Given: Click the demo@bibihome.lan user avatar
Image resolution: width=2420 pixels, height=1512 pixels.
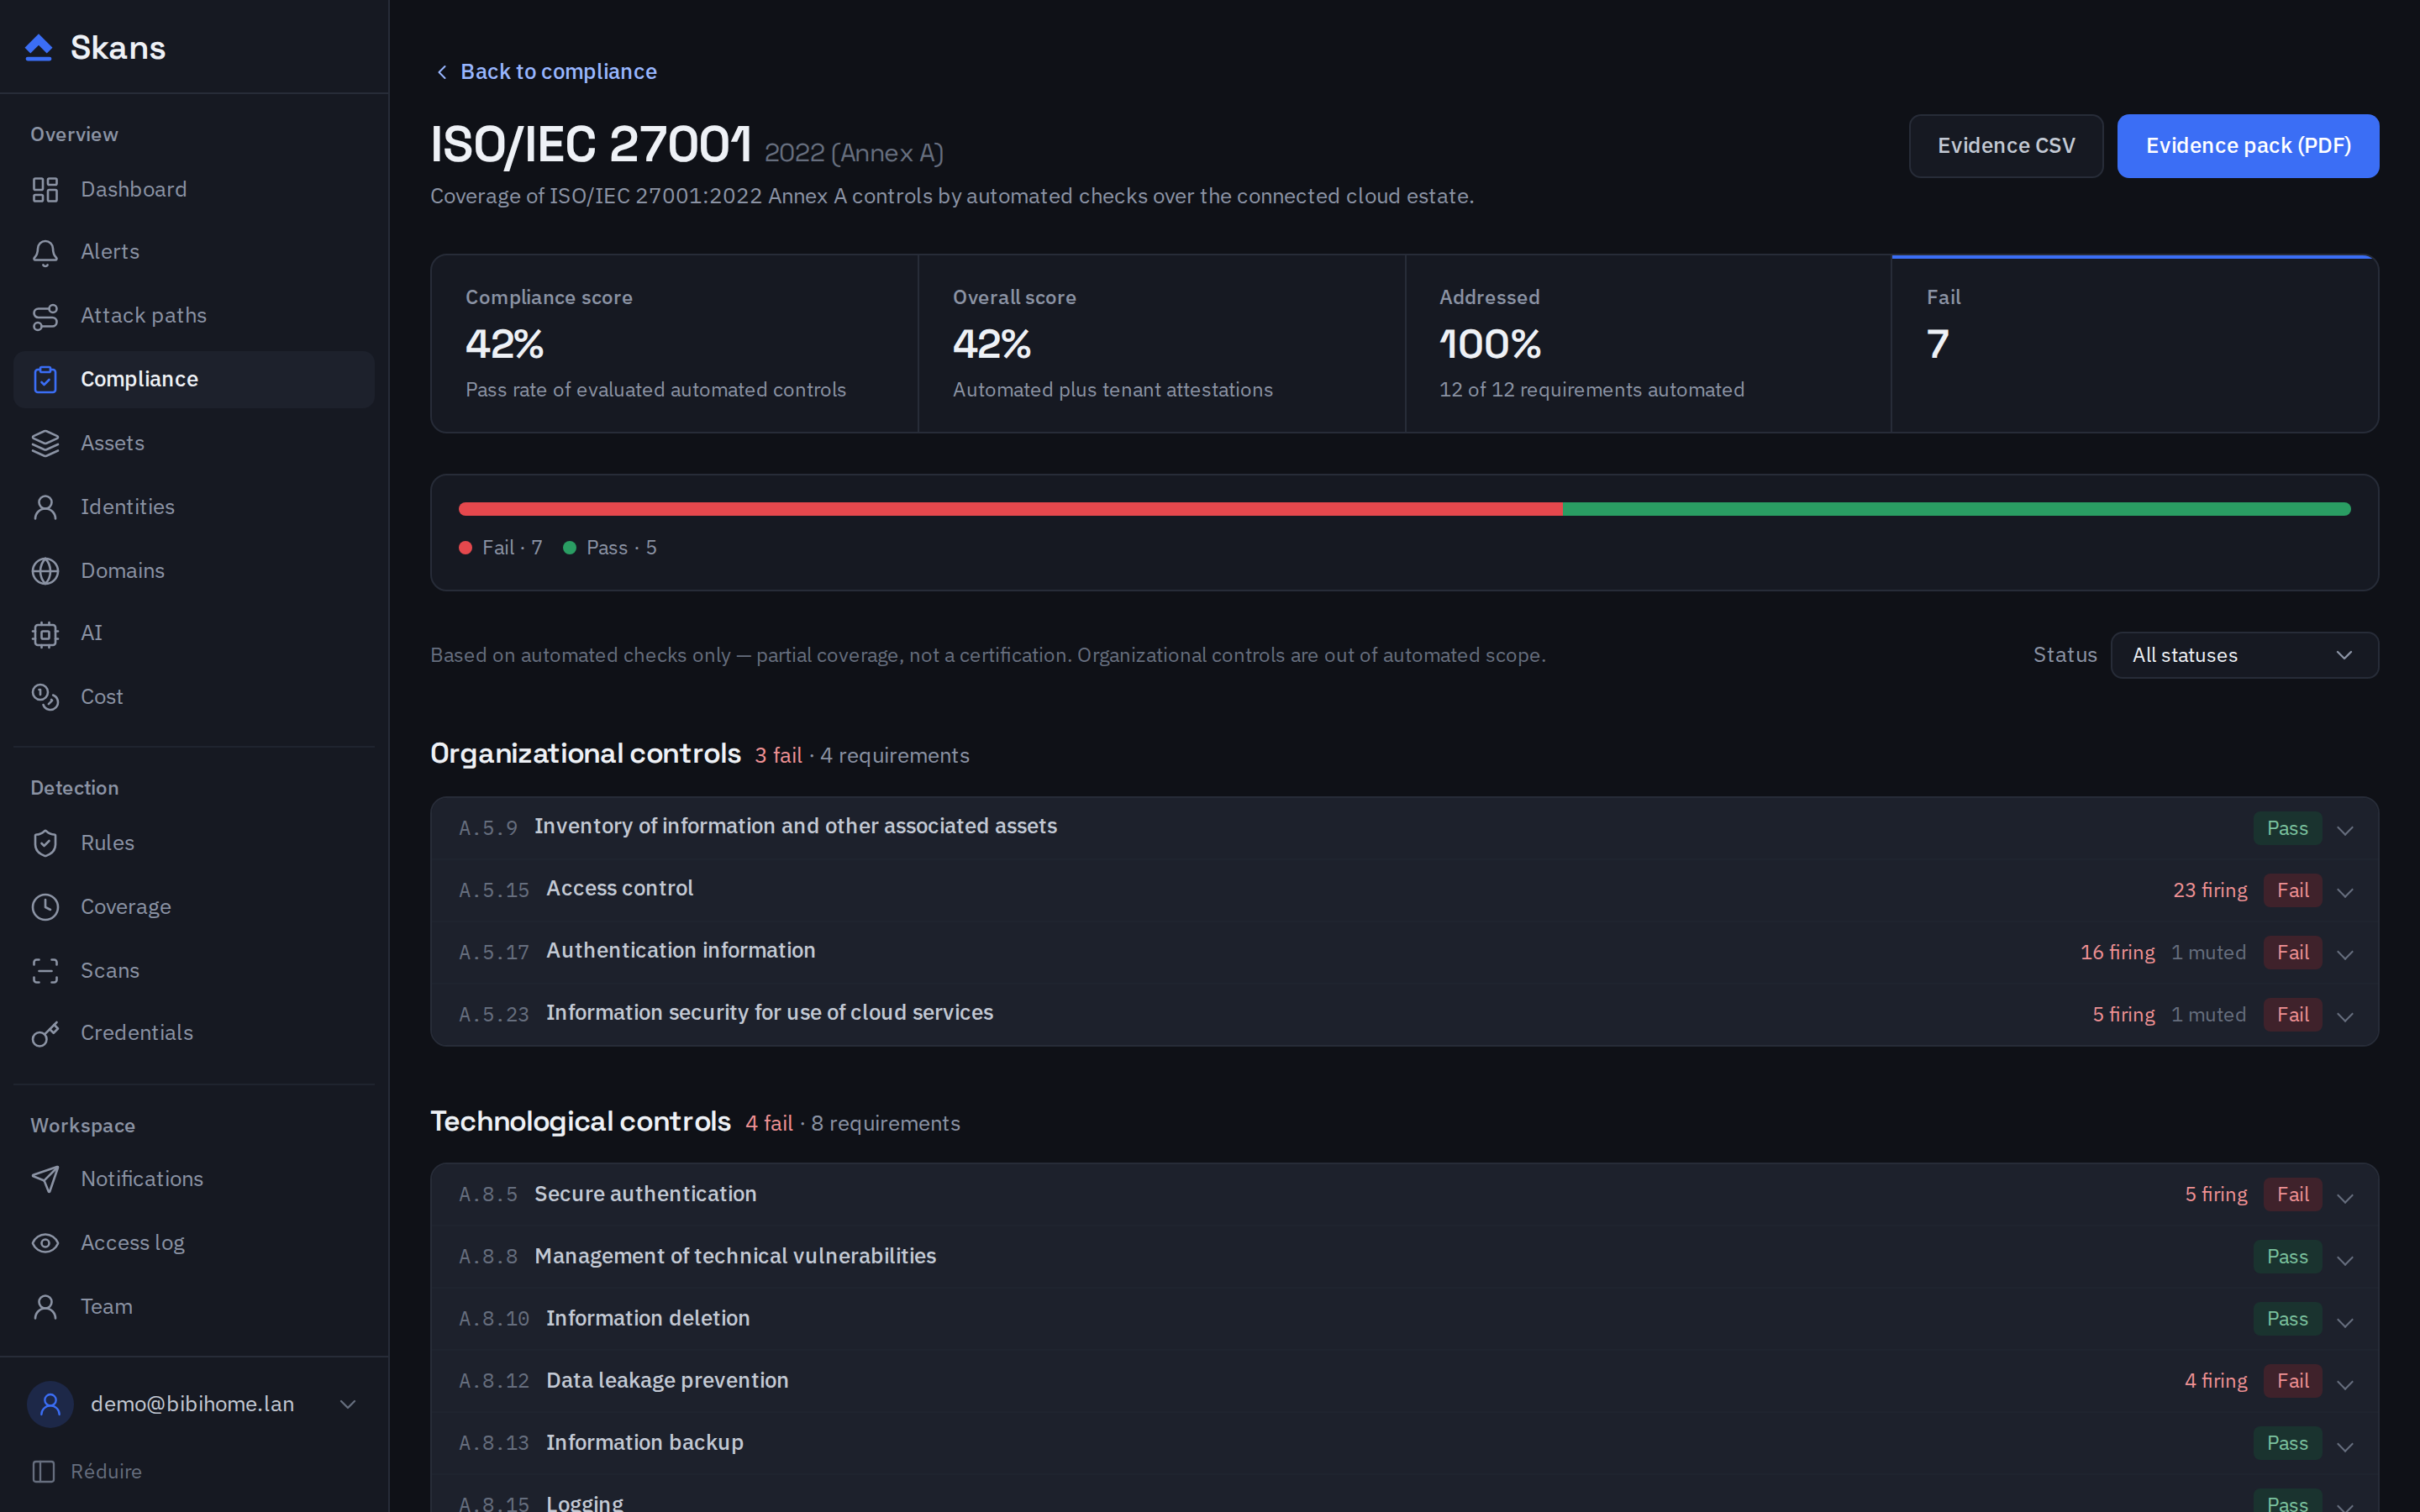Looking at the screenshot, I should click(50, 1404).
